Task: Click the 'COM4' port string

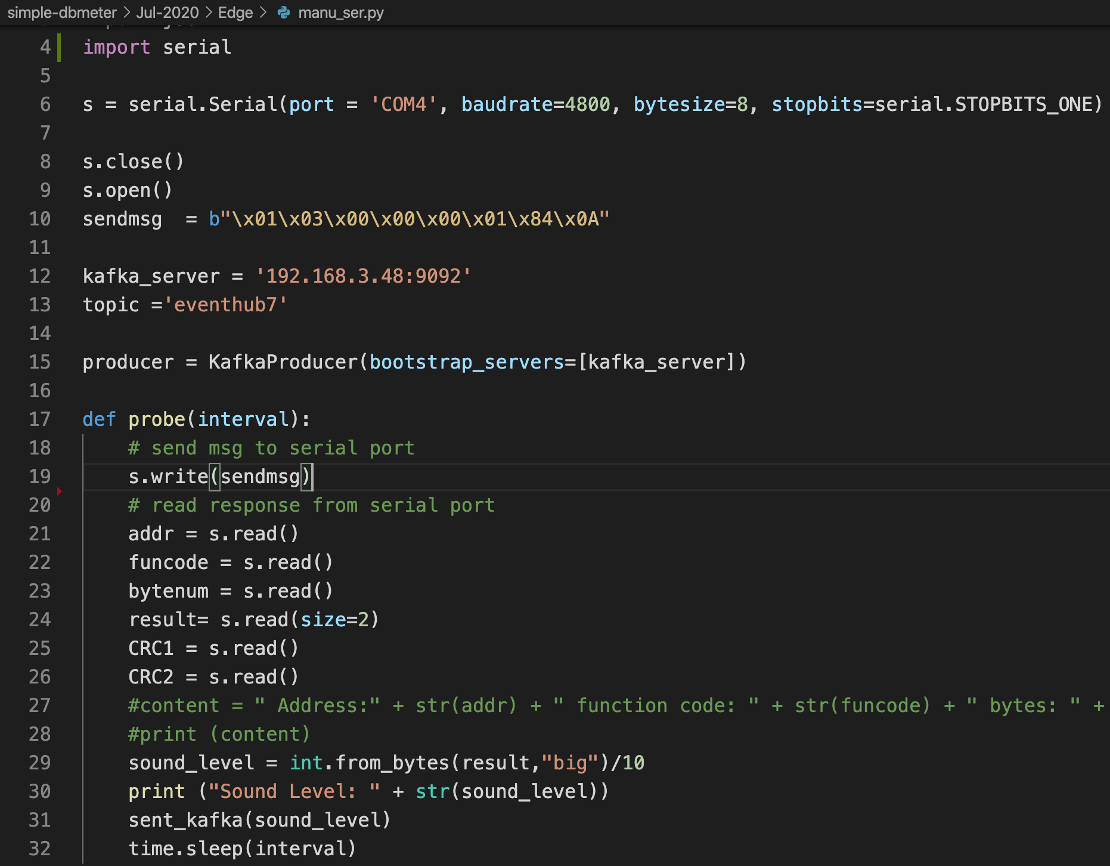Action: (x=404, y=105)
